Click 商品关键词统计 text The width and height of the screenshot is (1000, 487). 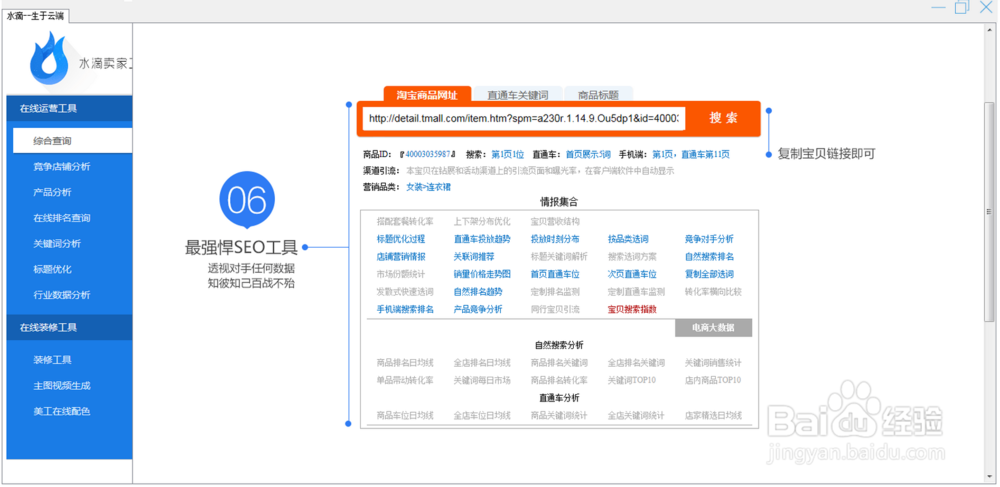(x=559, y=415)
